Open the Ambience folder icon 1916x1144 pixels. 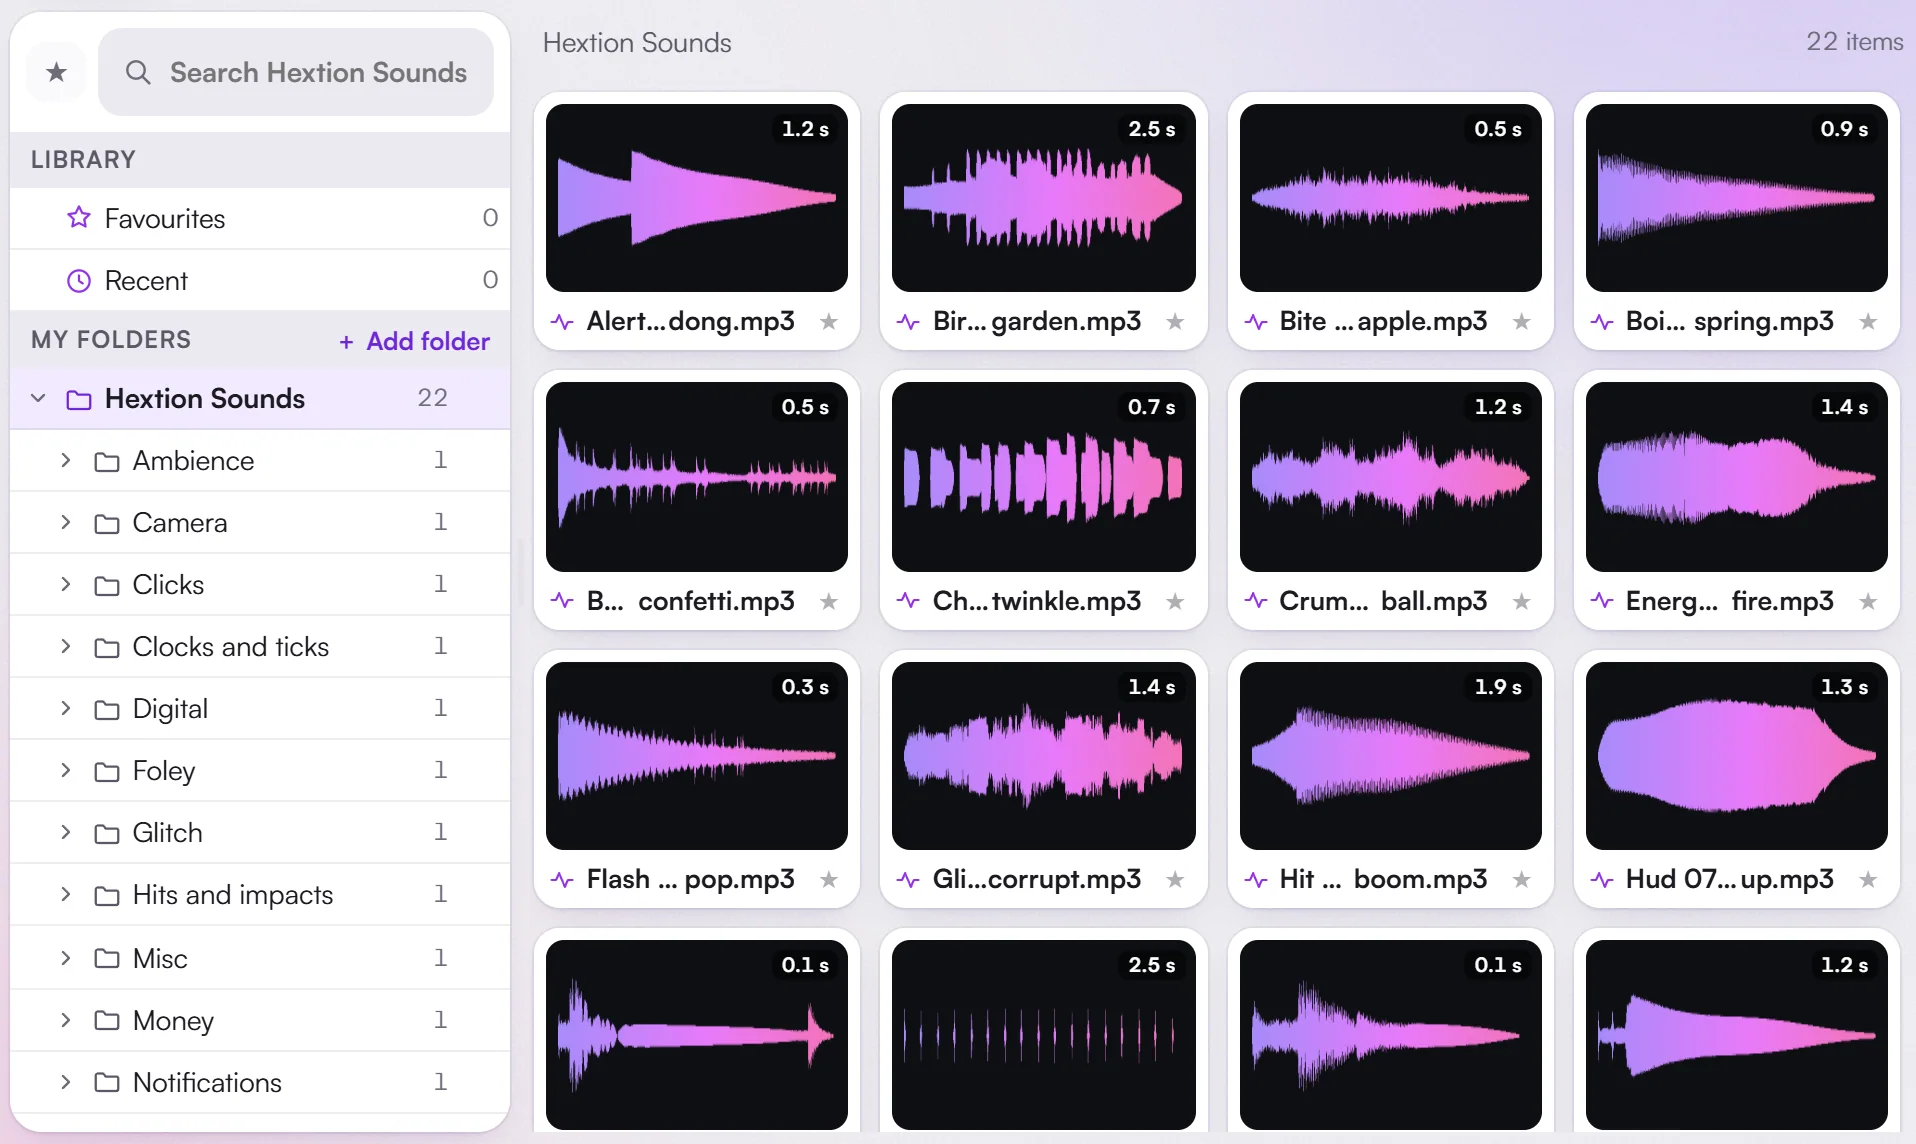pyautogui.click(x=107, y=461)
